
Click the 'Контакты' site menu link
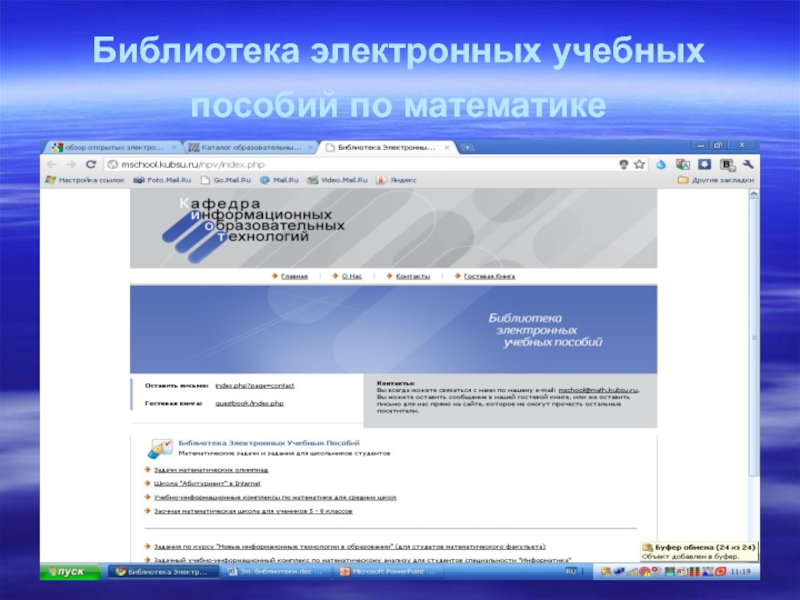click(413, 276)
